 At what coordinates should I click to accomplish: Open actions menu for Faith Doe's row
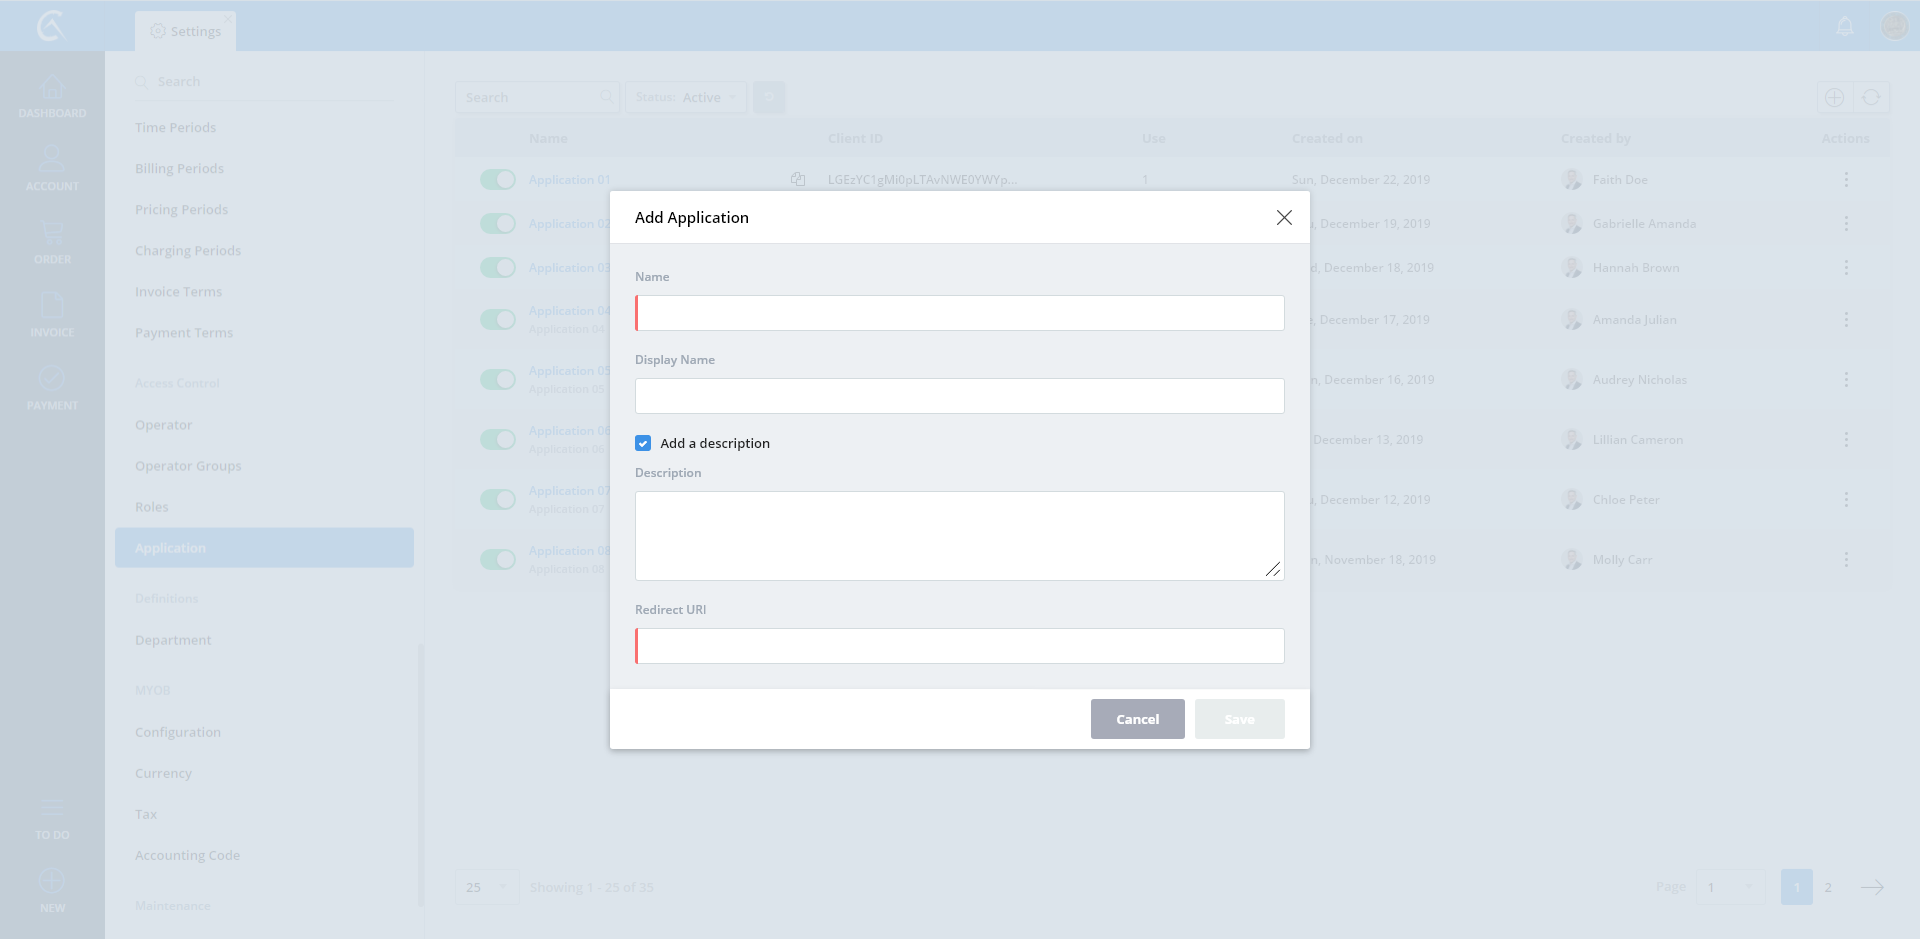1846,180
